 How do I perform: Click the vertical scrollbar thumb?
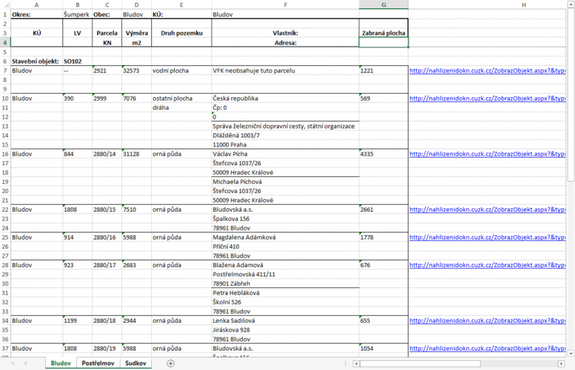click(x=571, y=95)
